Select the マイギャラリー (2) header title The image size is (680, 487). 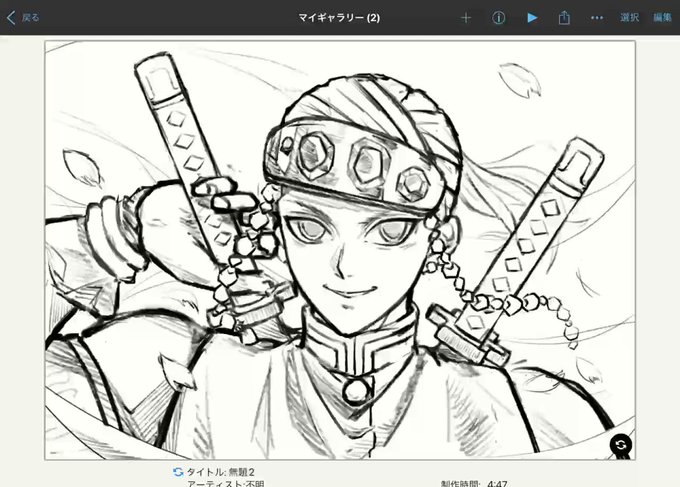pos(339,18)
